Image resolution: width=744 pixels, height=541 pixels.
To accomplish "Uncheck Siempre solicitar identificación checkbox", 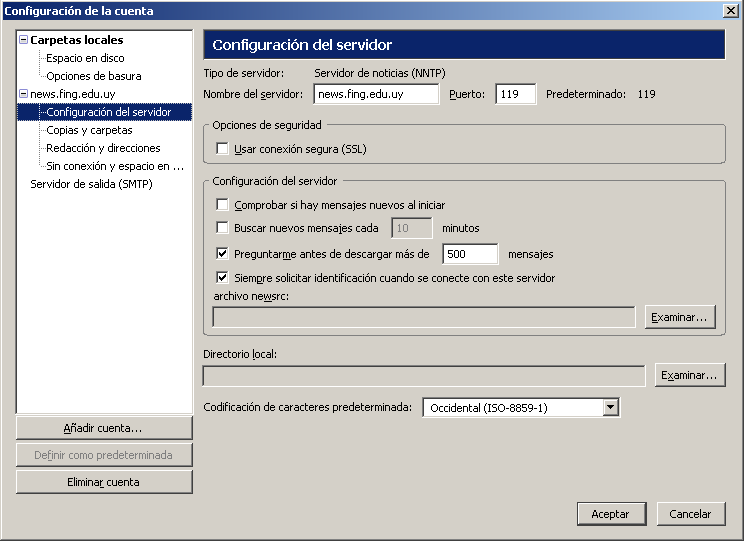I will coord(222,277).
